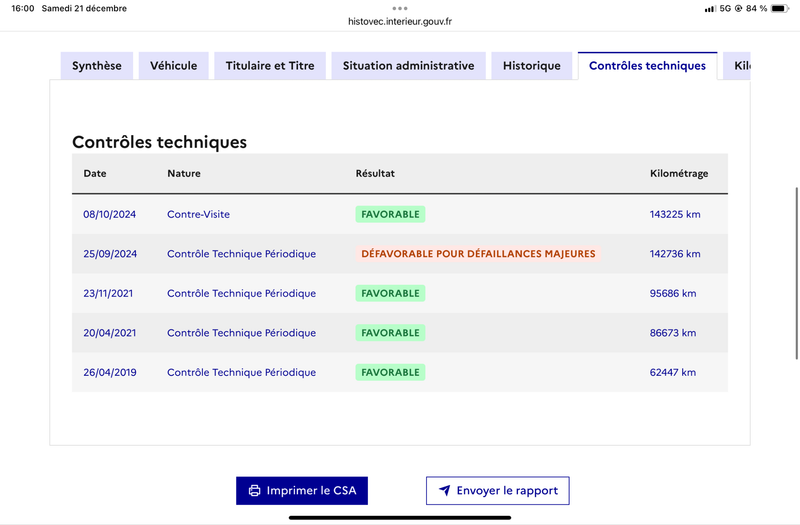The width and height of the screenshot is (800, 525).
Task: Tap the three-dot multitasking indicator at top
Action: point(400,8)
